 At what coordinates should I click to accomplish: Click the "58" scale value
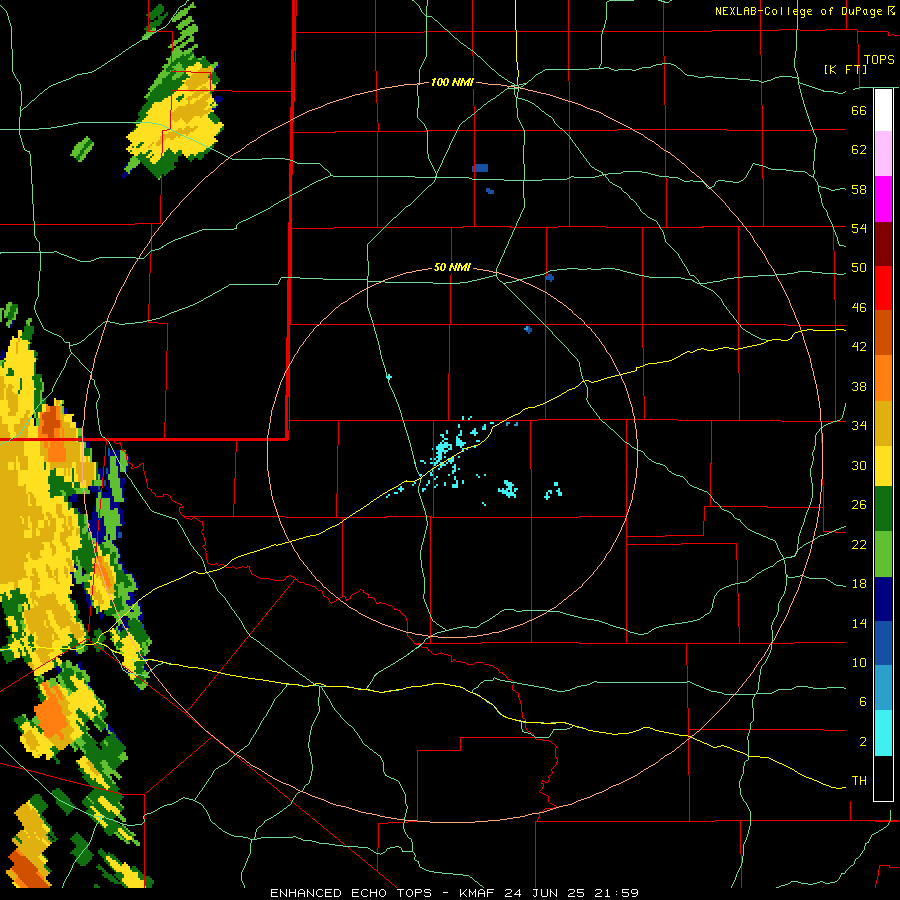[x=859, y=189]
